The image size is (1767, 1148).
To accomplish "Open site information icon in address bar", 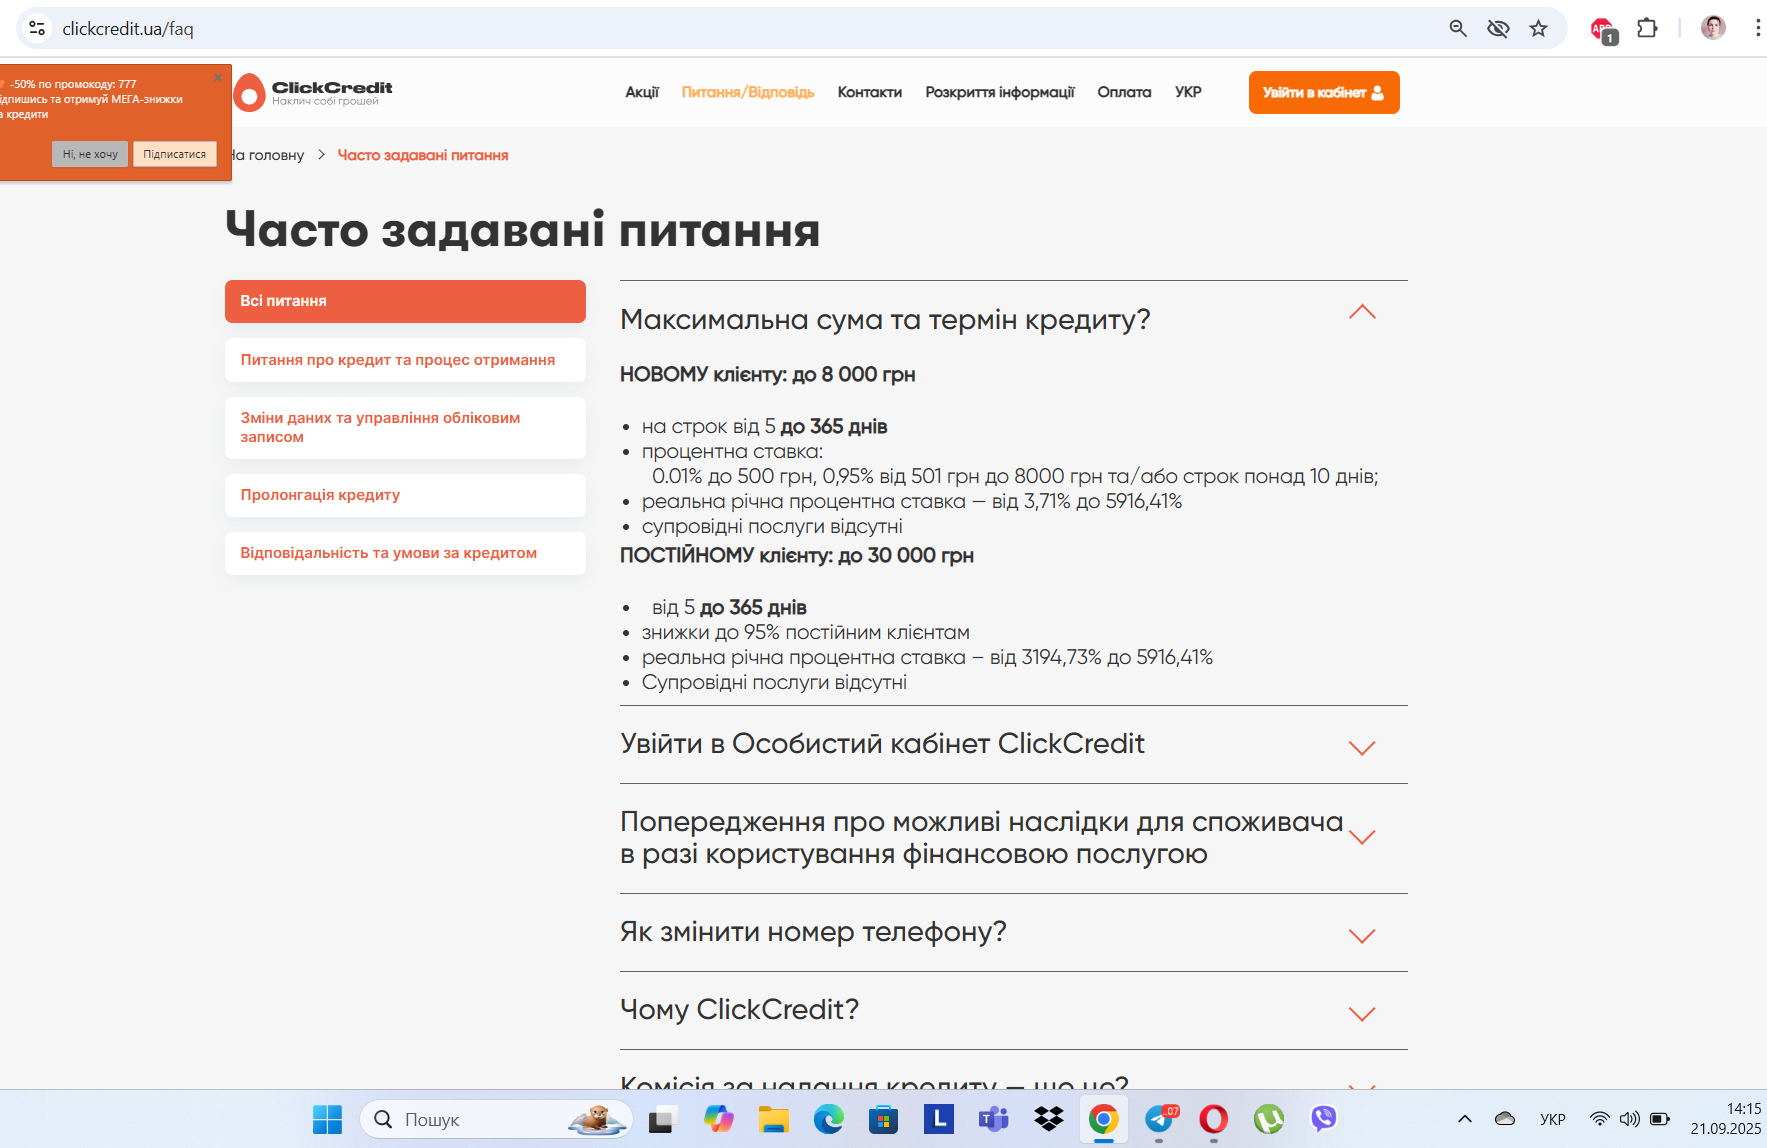I will coord(37,28).
